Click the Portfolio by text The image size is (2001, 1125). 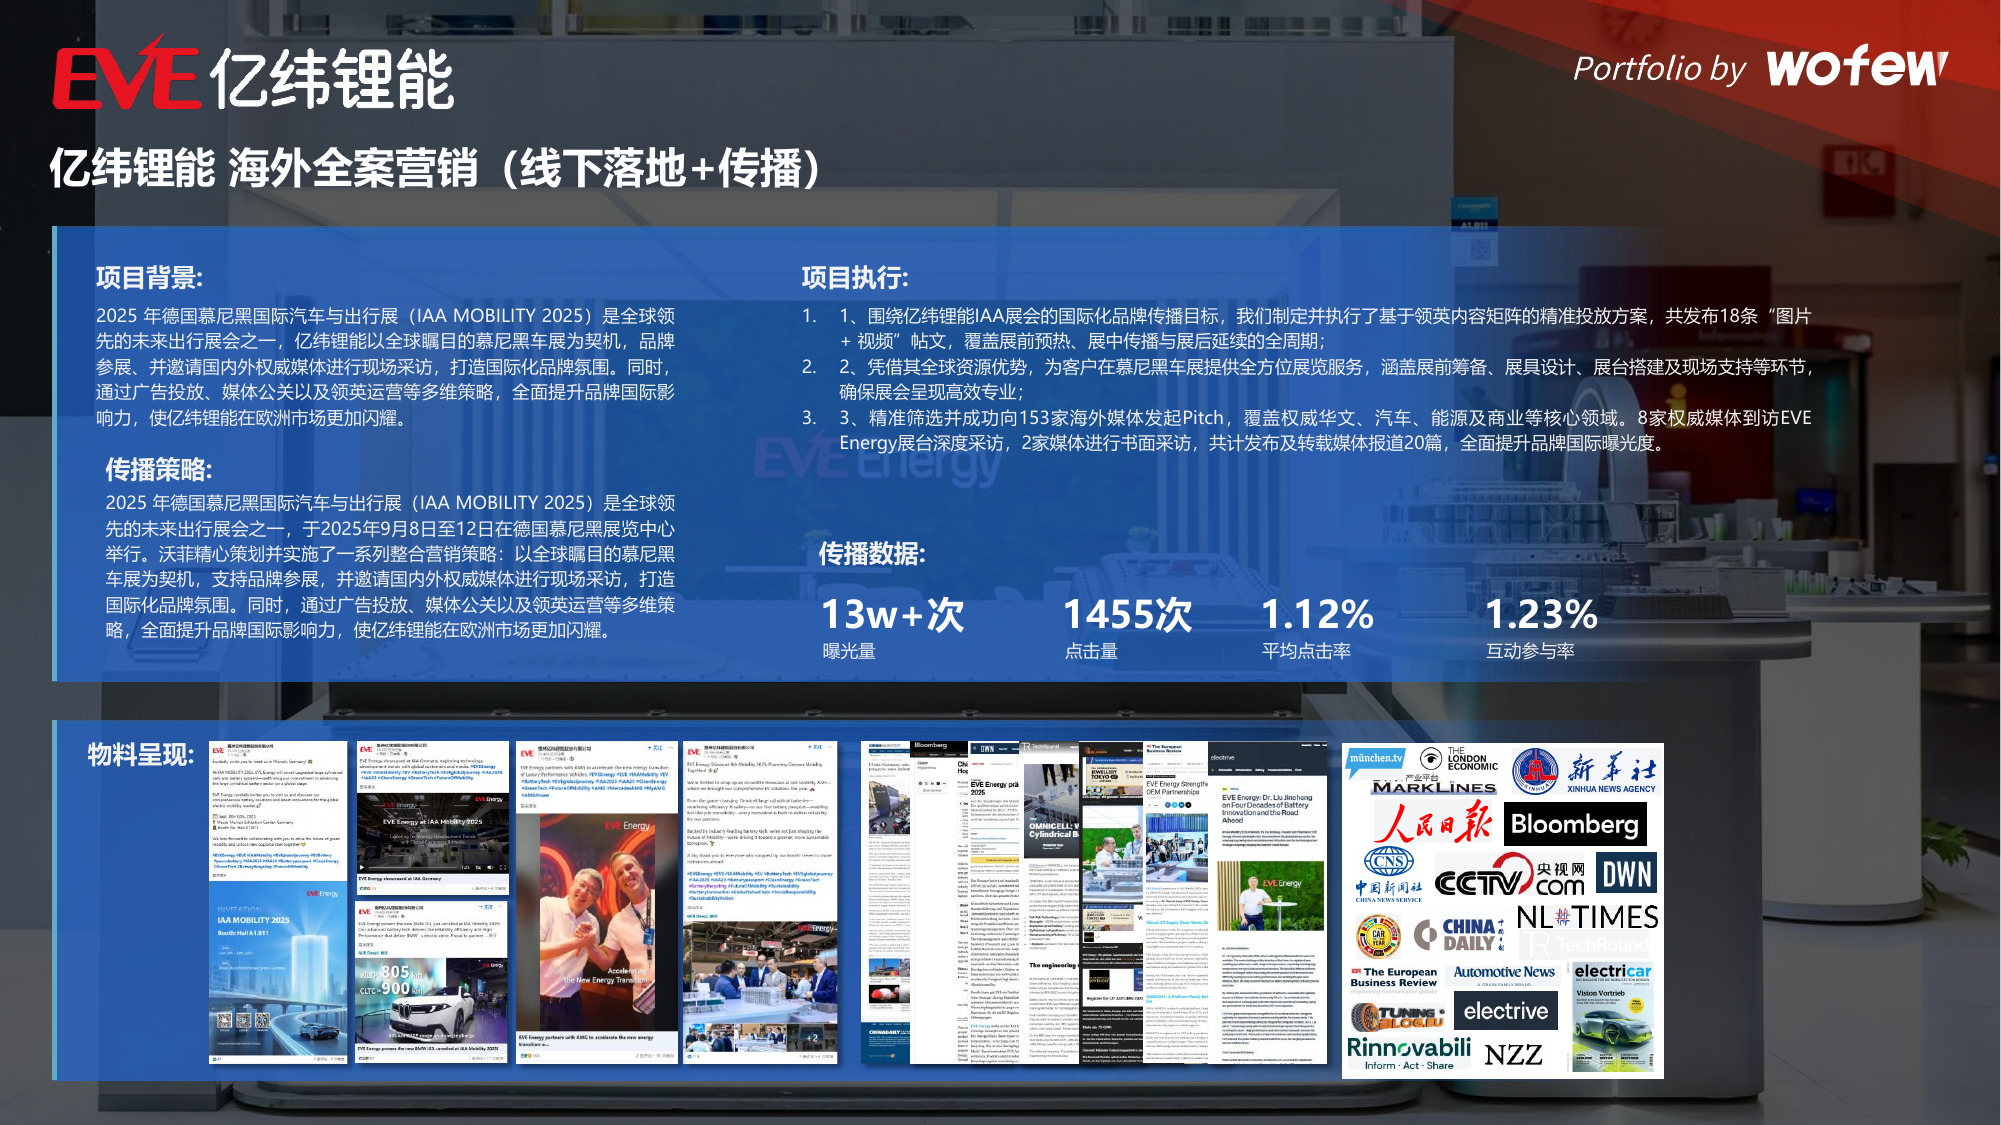[x=1659, y=68]
